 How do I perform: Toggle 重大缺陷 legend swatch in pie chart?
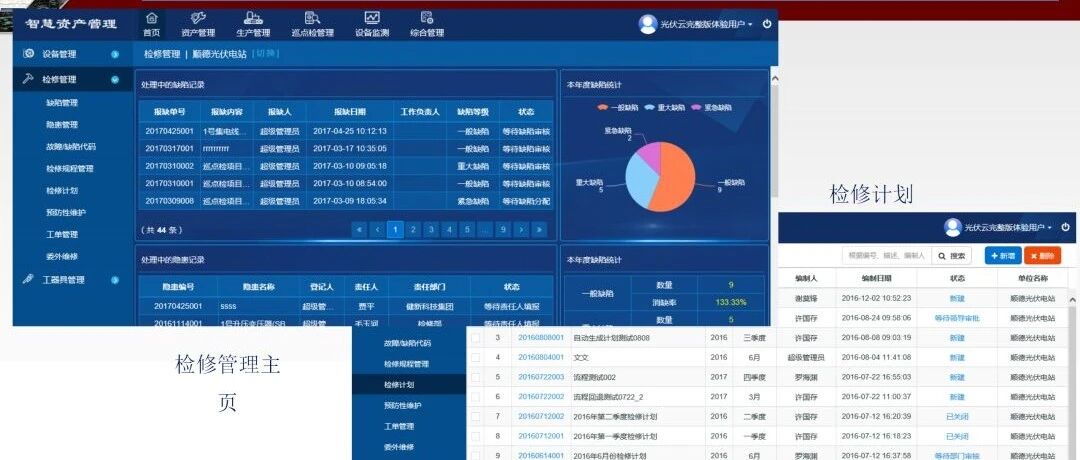(x=649, y=107)
